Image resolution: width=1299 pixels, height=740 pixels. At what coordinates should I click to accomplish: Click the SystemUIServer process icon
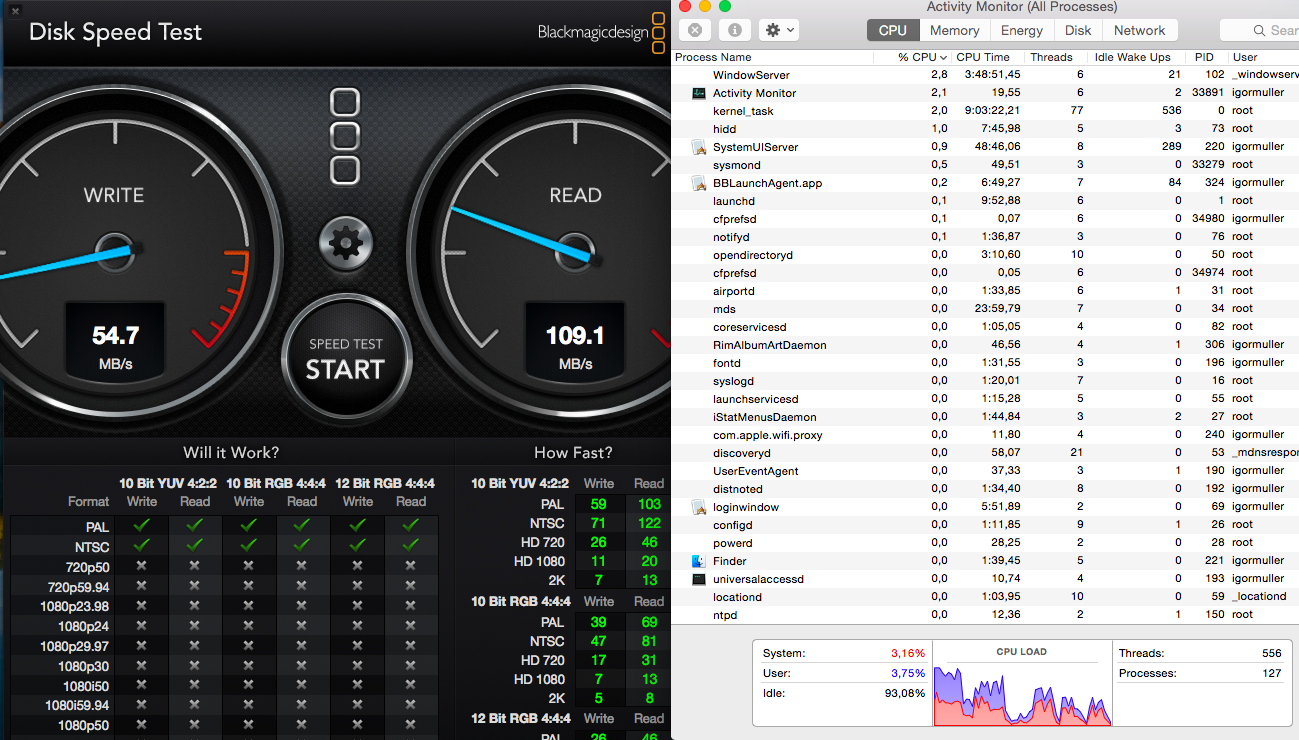[x=699, y=147]
